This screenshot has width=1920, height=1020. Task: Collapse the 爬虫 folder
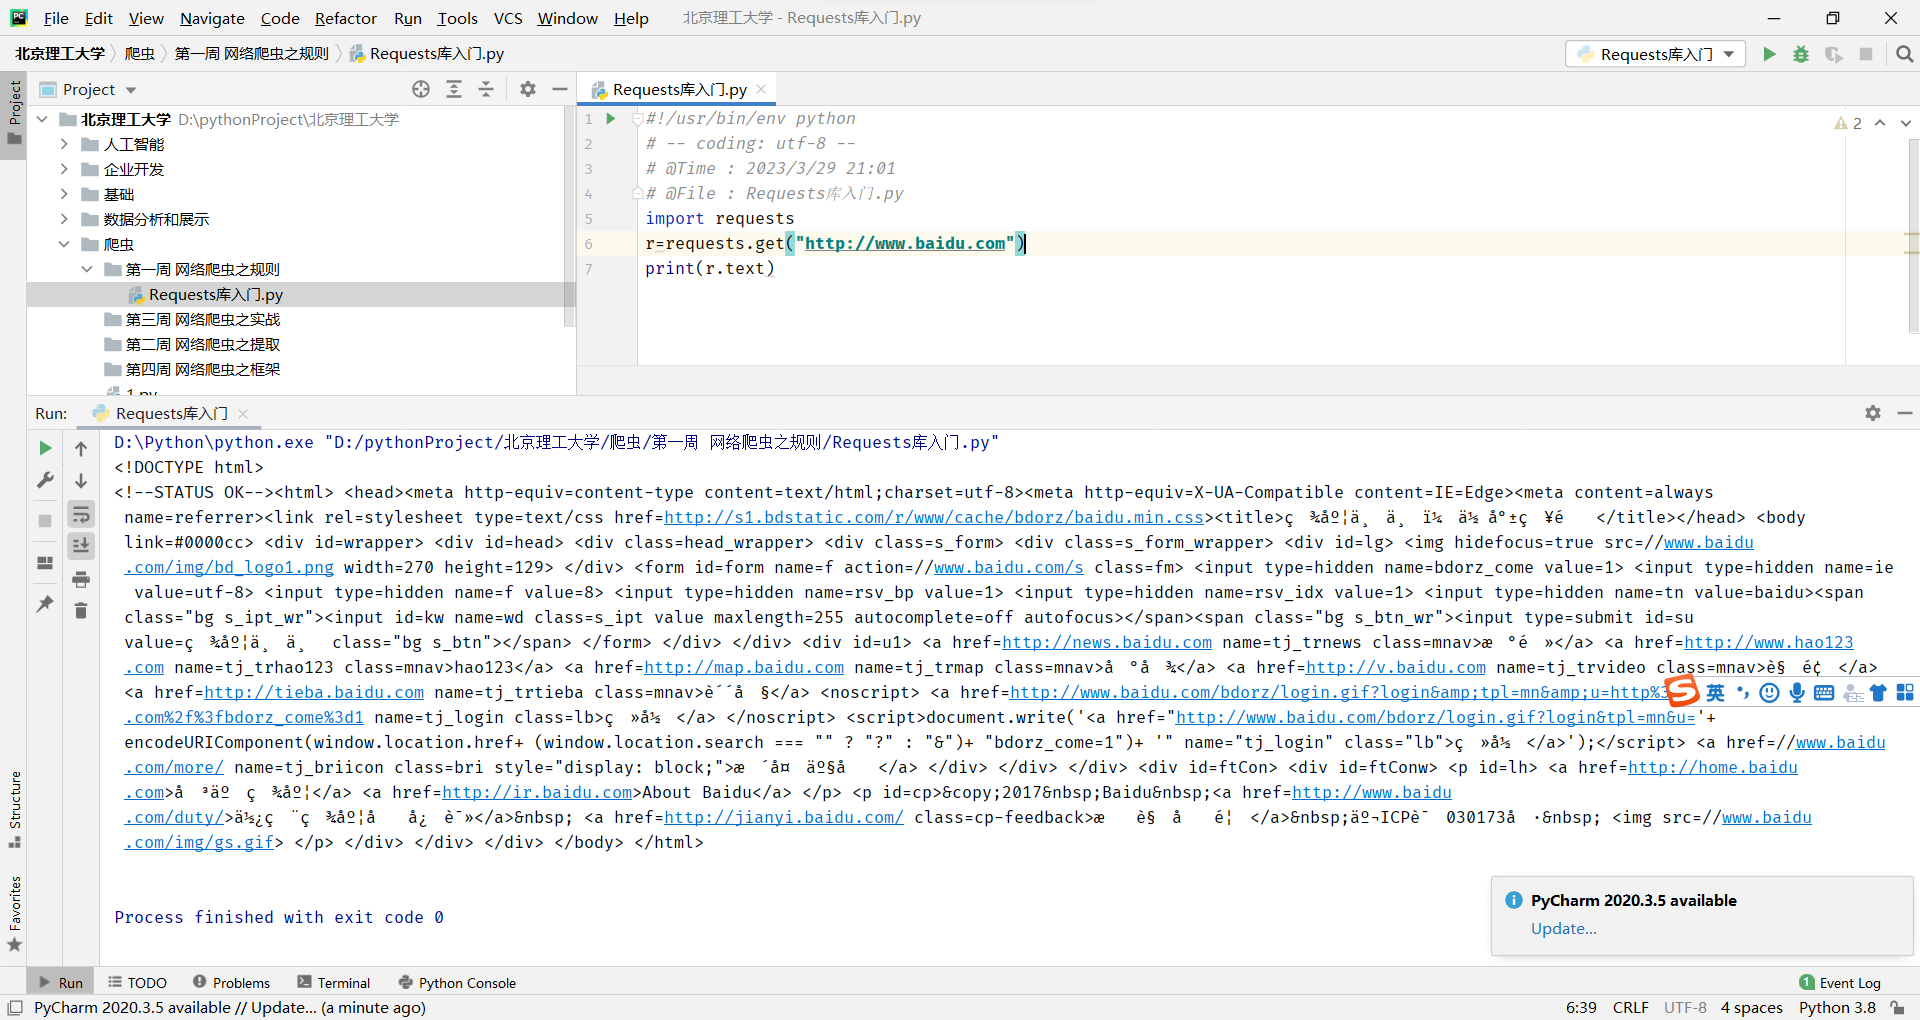(64, 244)
